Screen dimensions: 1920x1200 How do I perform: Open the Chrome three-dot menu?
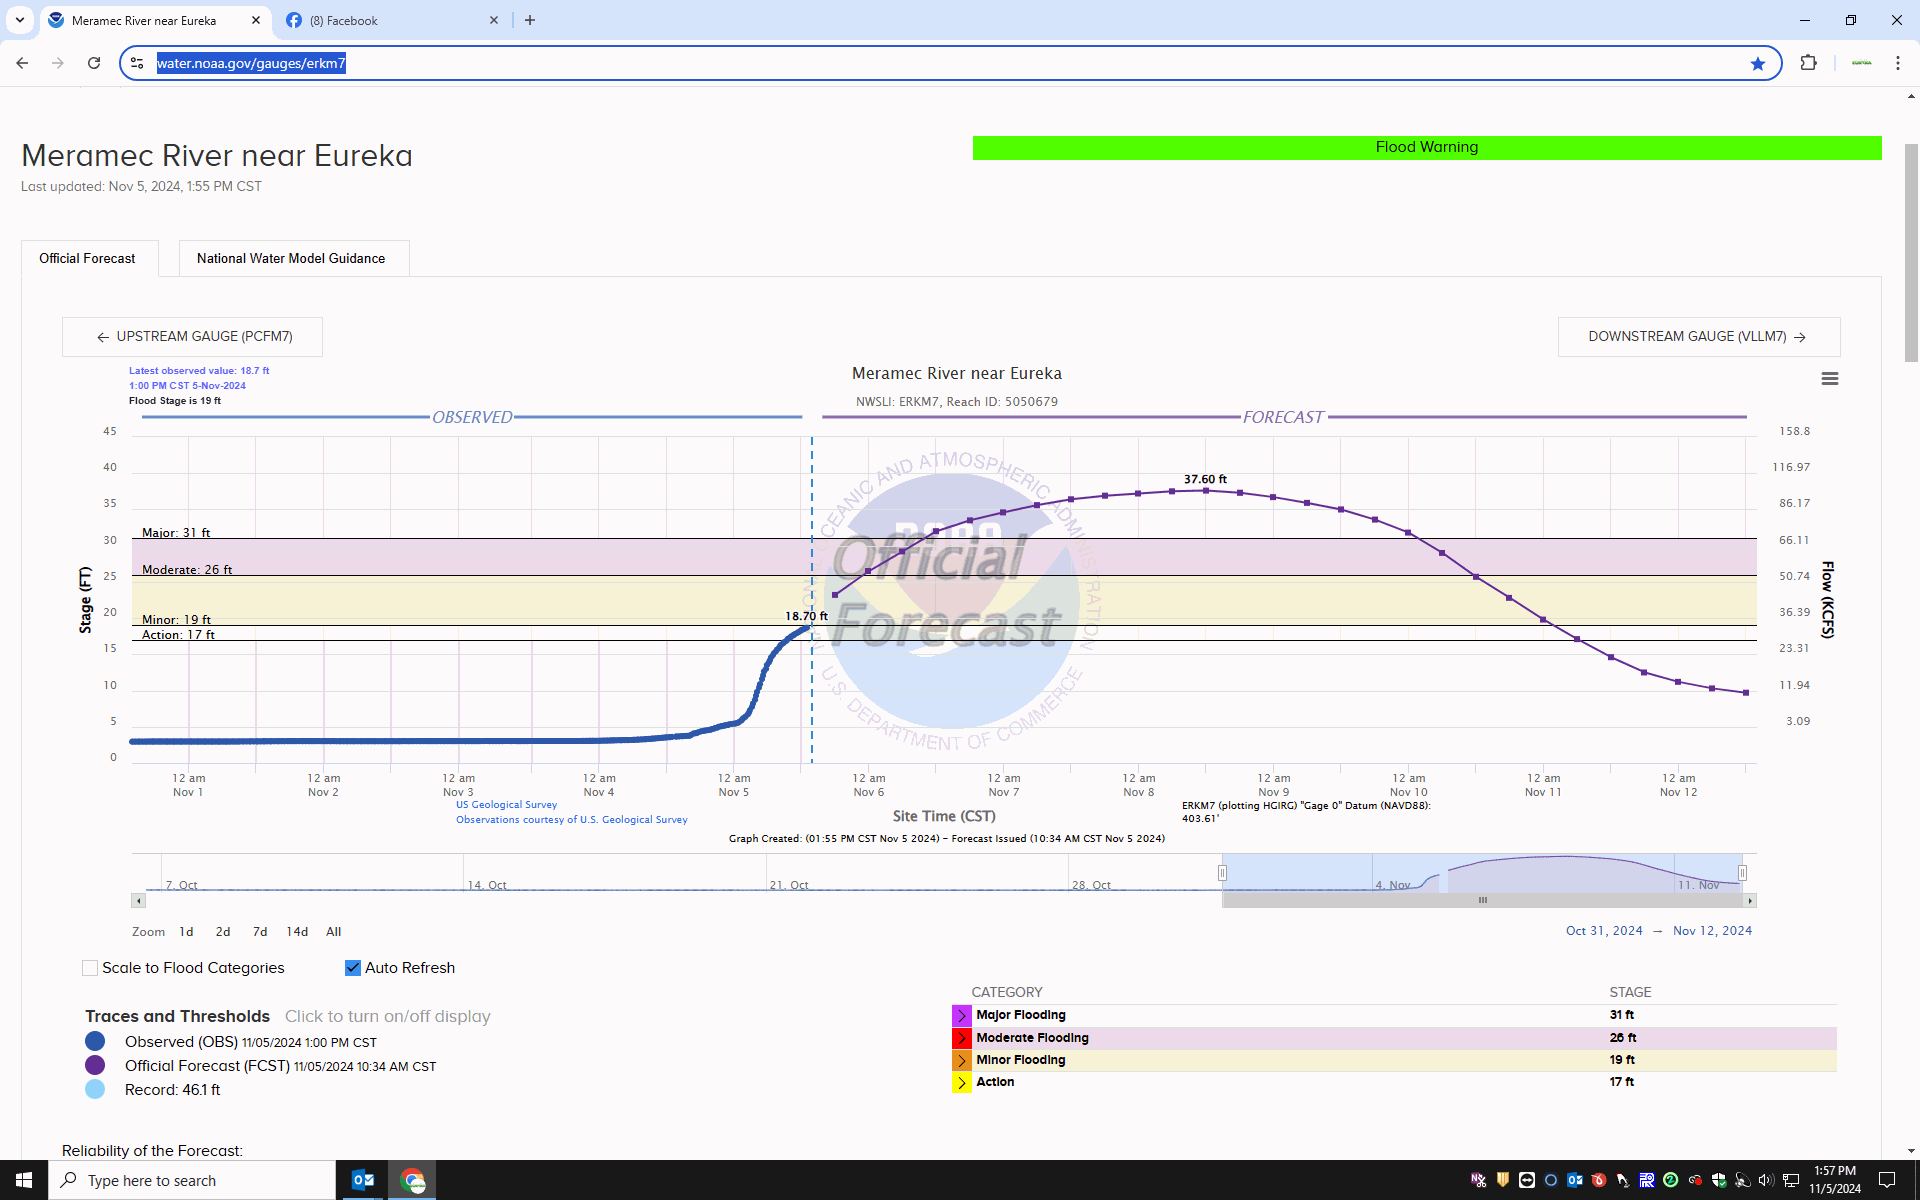1897,63
